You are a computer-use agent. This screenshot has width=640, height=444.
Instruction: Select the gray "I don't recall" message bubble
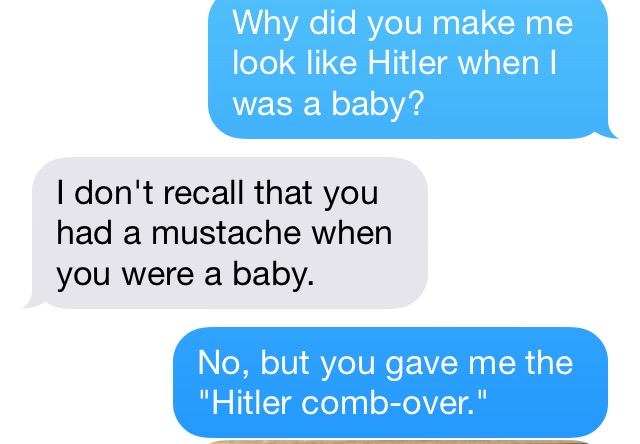(x=230, y=233)
